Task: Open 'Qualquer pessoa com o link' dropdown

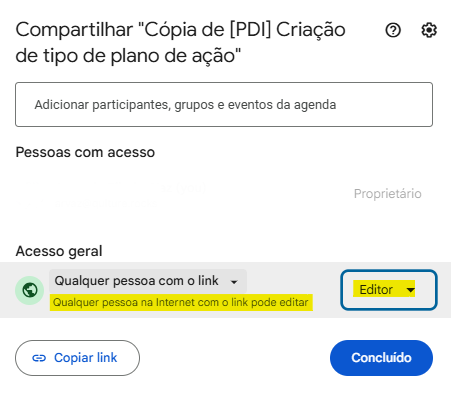Action: (x=148, y=281)
